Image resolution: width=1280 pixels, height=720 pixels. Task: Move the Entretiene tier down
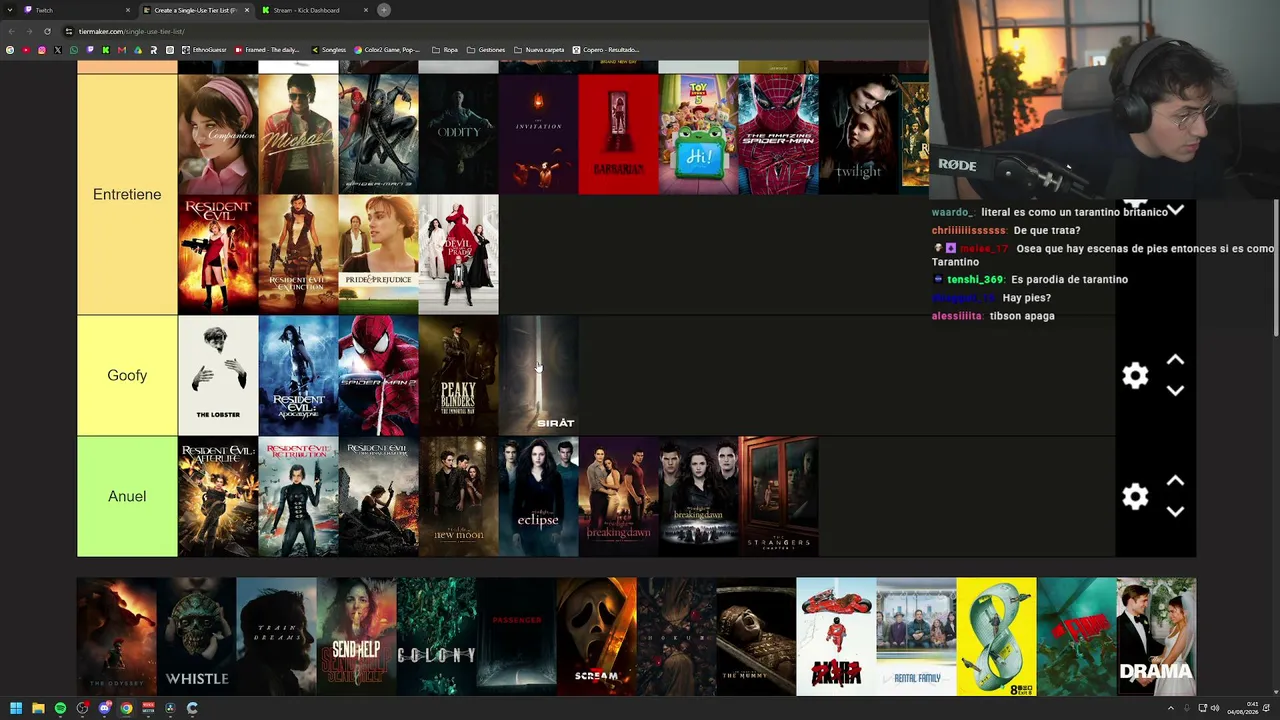pyautogui.click(x=1175, y=210)
